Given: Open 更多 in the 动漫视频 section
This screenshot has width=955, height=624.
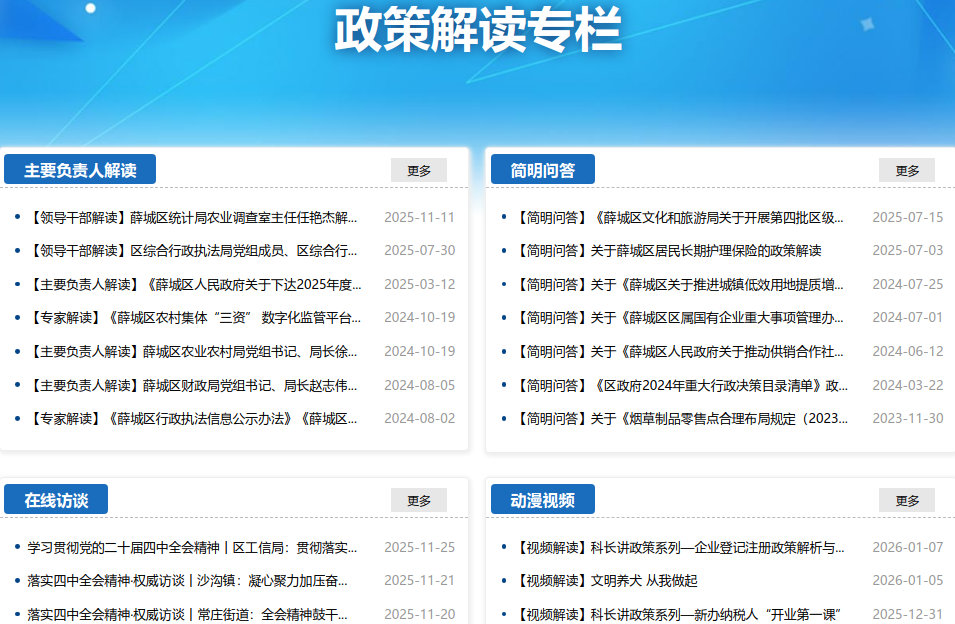Looking at the screenshot, I should [x=906, y=500].
